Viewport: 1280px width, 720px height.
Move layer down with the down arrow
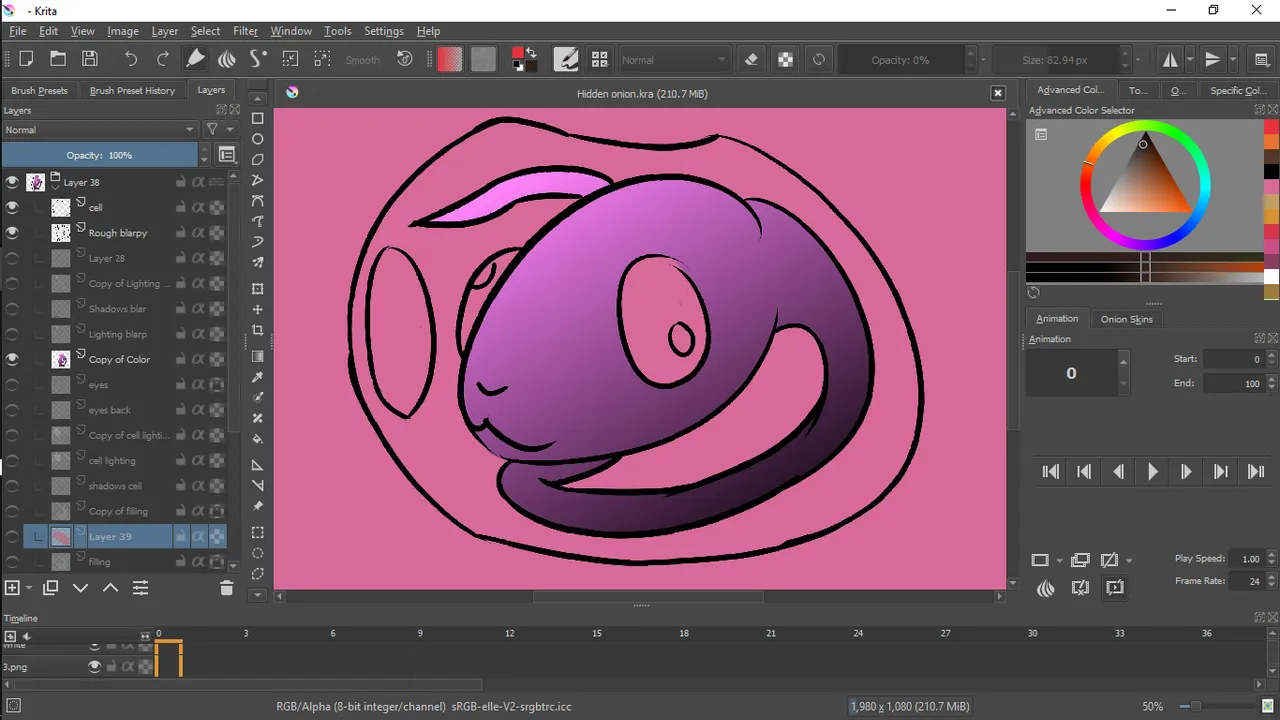(x=81, y=588)
